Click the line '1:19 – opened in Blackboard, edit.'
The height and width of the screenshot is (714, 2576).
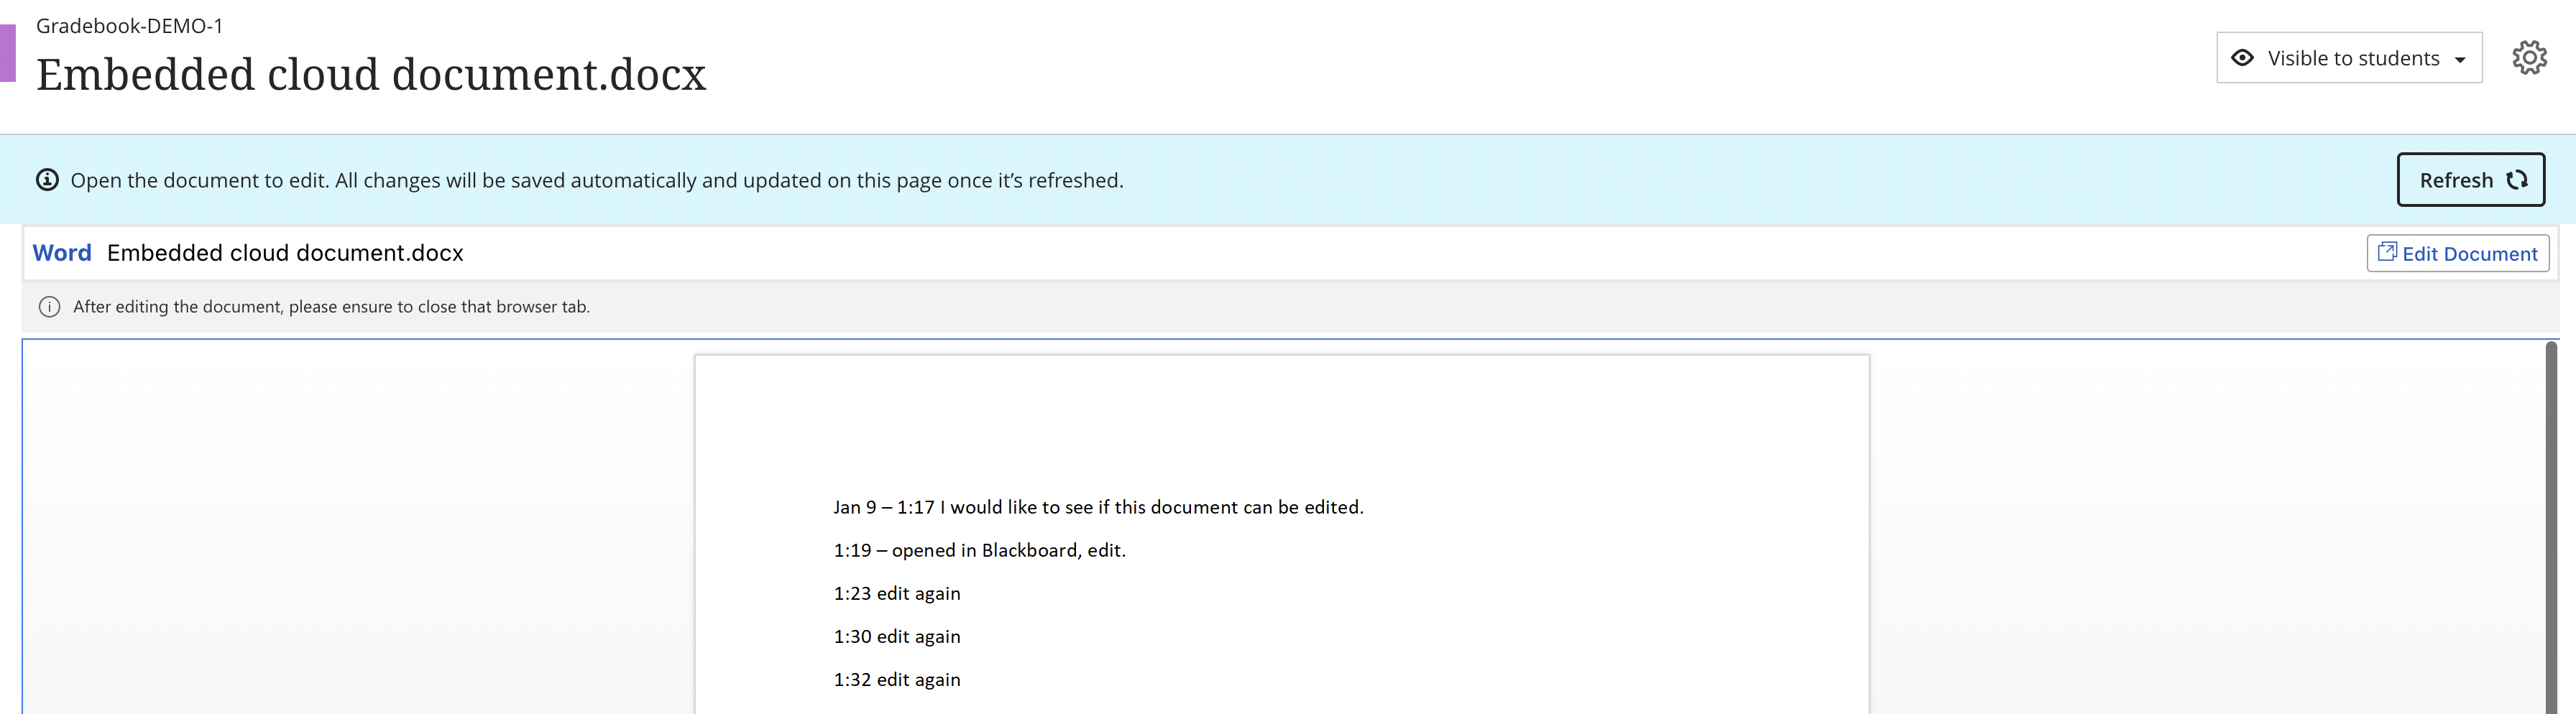click(979, 550)
